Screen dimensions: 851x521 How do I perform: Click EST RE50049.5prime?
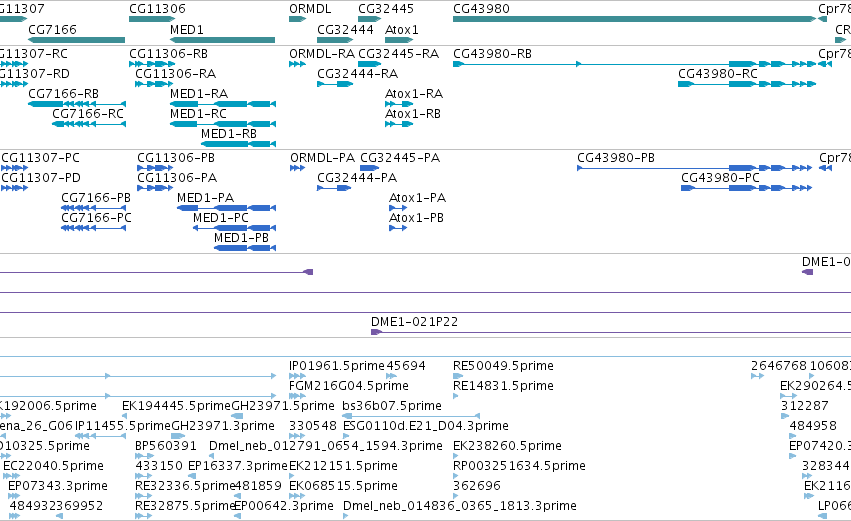tap(503, 366)
